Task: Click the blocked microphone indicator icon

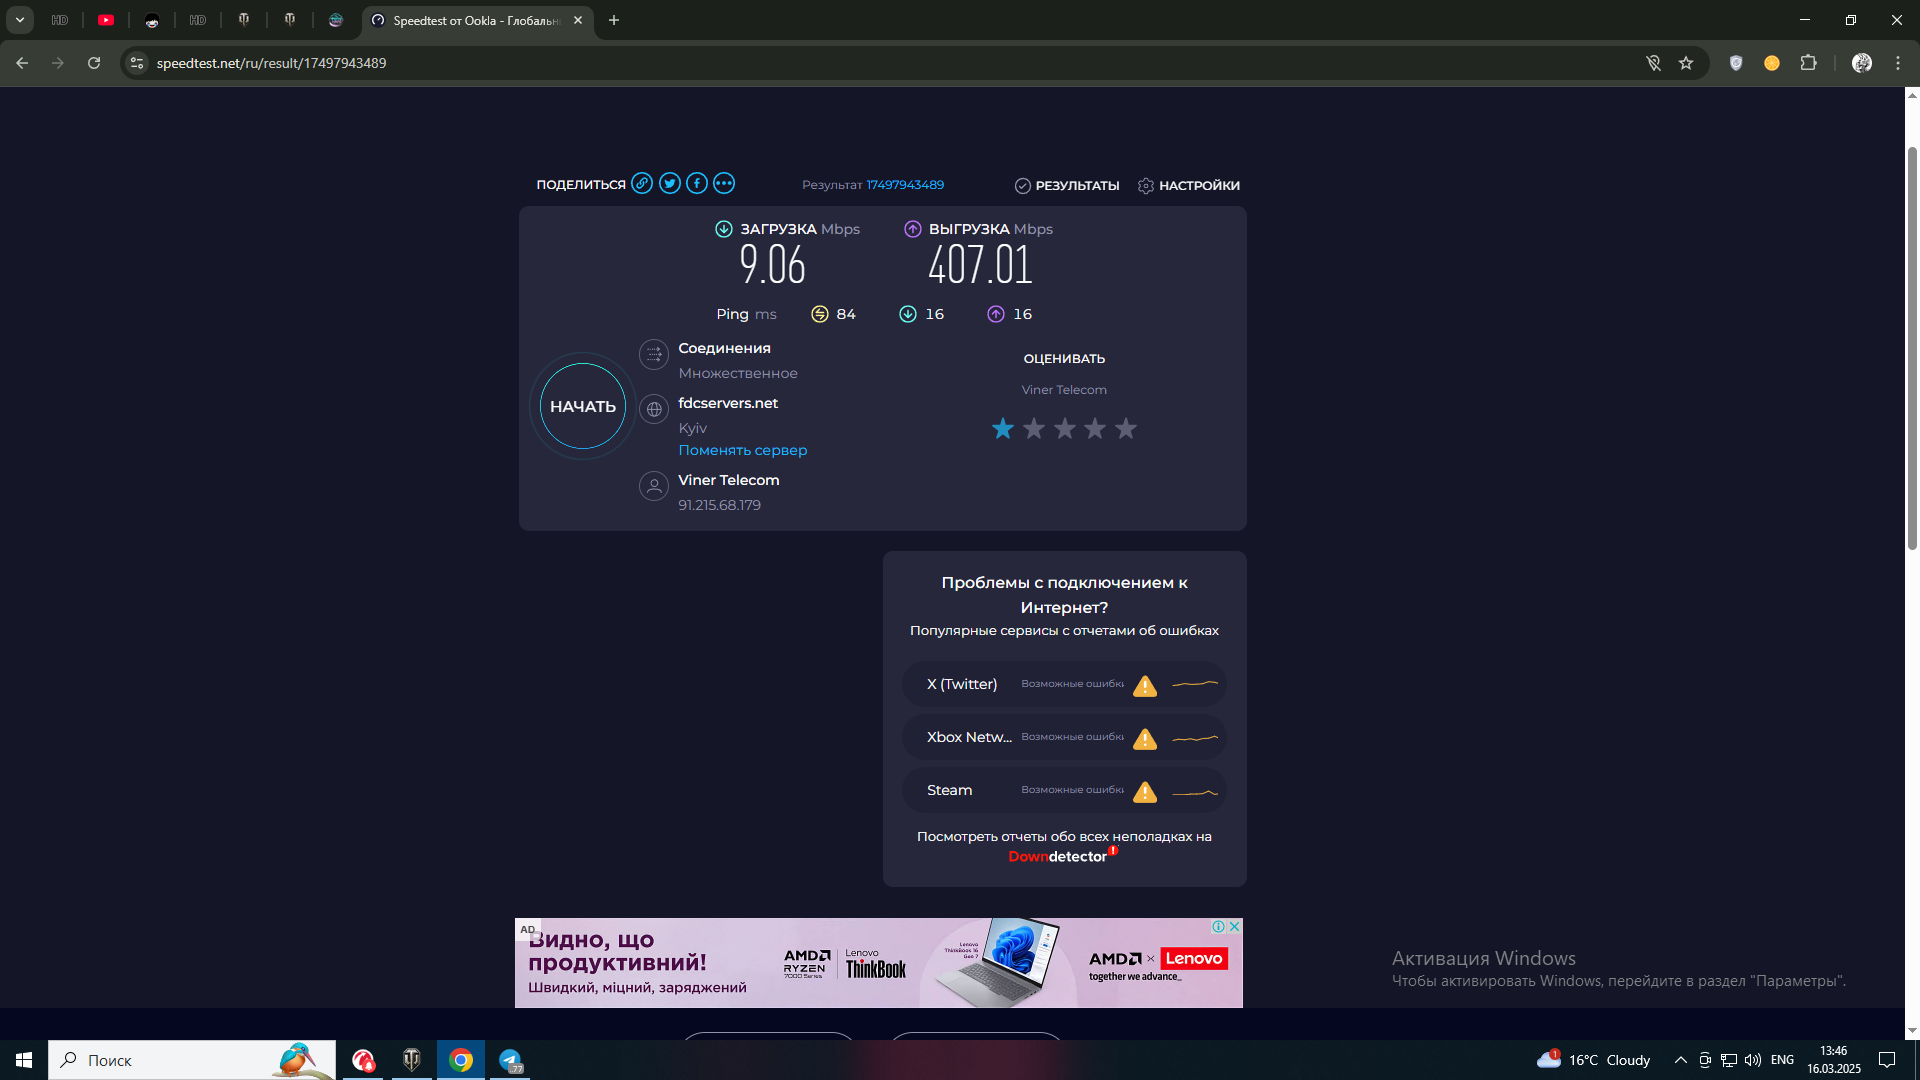Action: (x=1654, y=63)
